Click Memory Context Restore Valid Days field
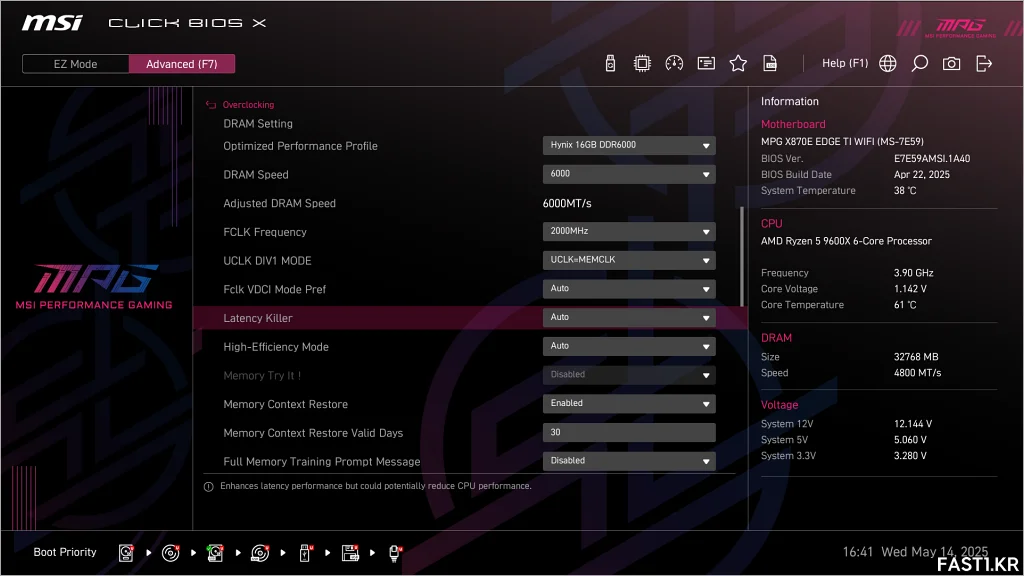 coord(629,432)
